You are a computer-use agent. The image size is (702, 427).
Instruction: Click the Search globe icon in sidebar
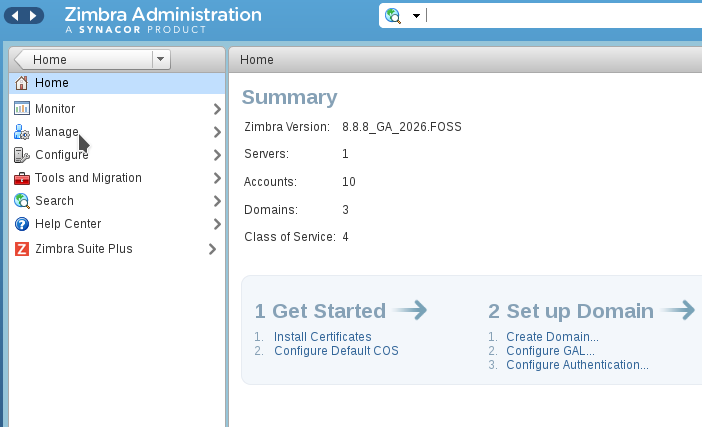click(21, 201)
